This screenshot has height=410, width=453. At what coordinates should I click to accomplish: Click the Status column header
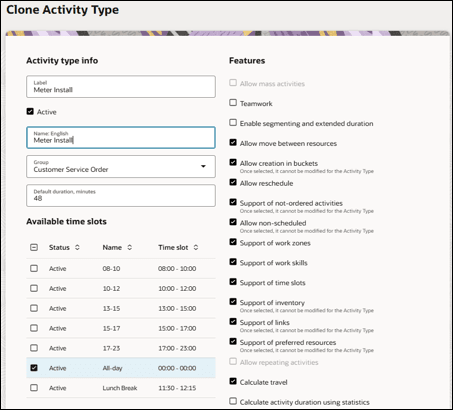click(x=59, y=247)
